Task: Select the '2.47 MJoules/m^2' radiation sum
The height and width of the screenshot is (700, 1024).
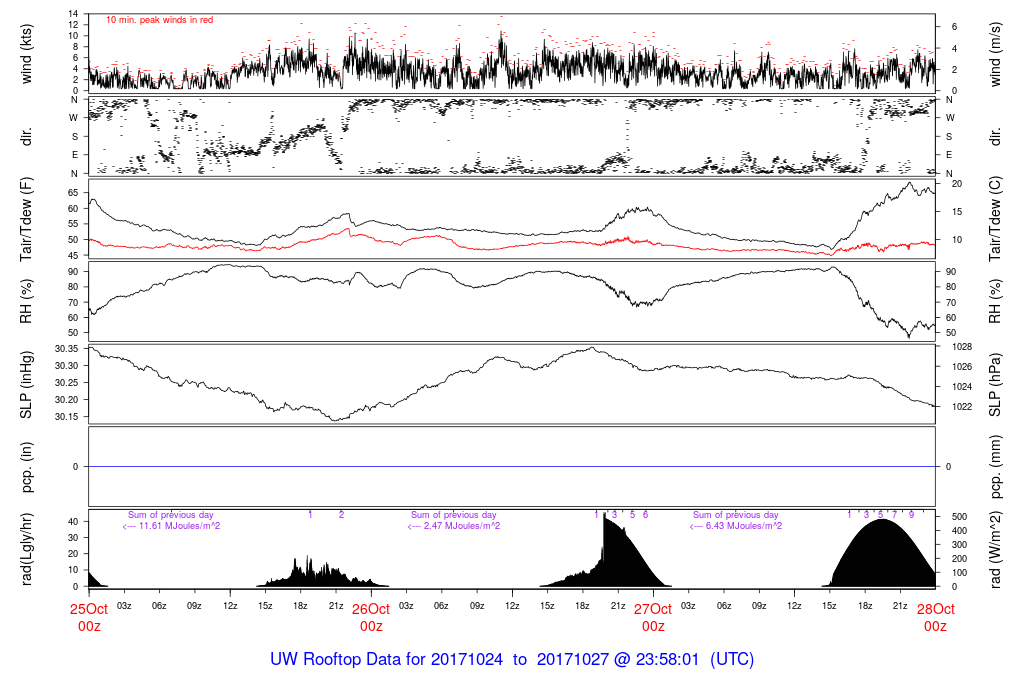Action: pos(462,526)
